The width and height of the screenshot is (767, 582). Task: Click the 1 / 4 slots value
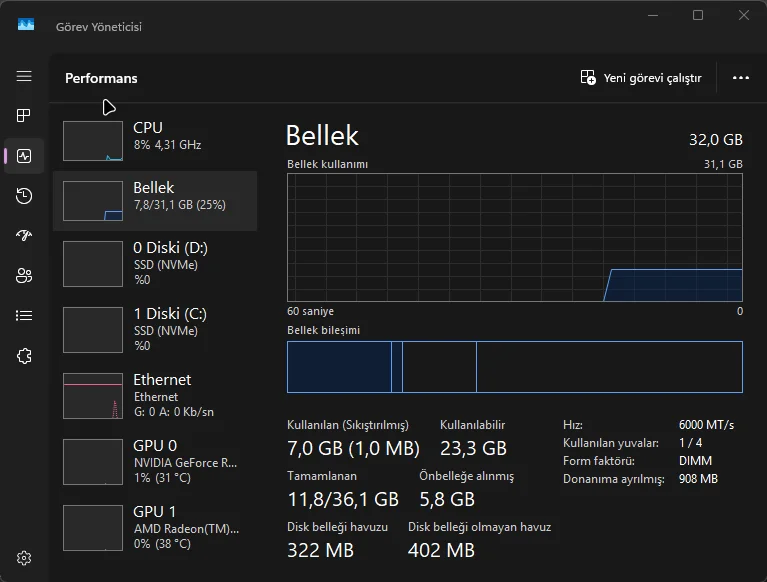[690, 443]
